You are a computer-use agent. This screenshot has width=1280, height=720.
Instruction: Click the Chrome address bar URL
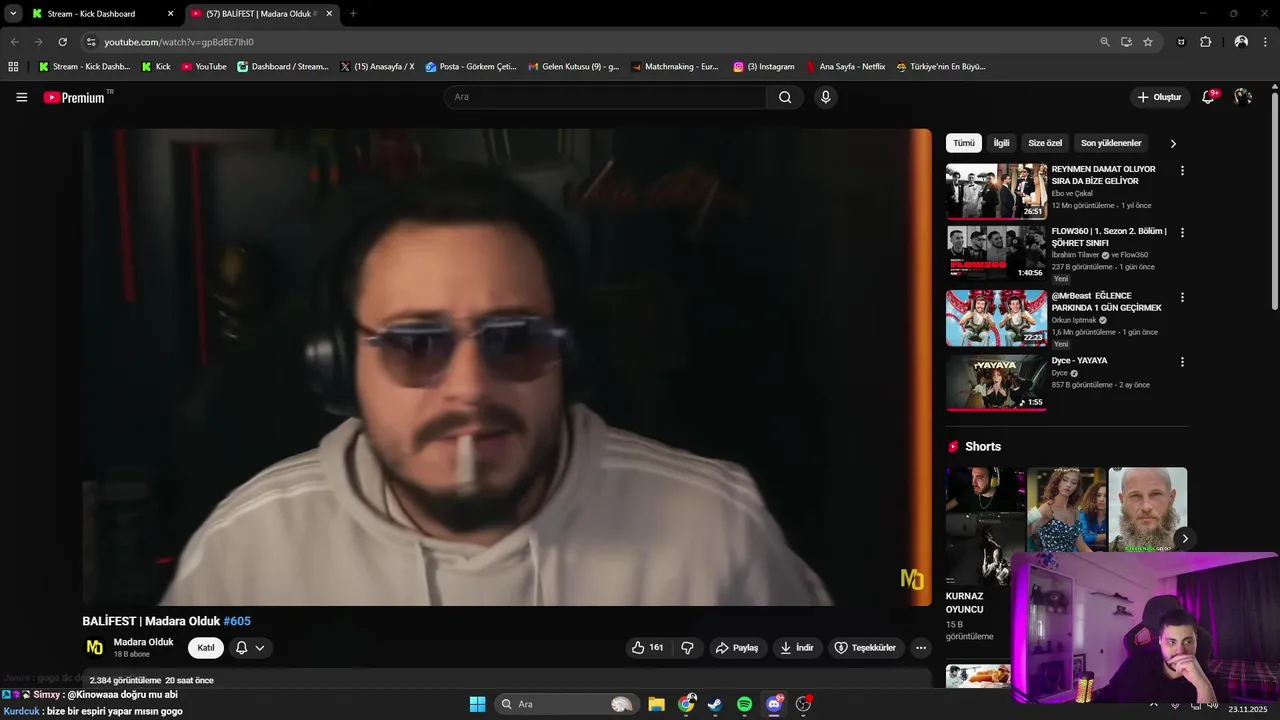[179, 42]
